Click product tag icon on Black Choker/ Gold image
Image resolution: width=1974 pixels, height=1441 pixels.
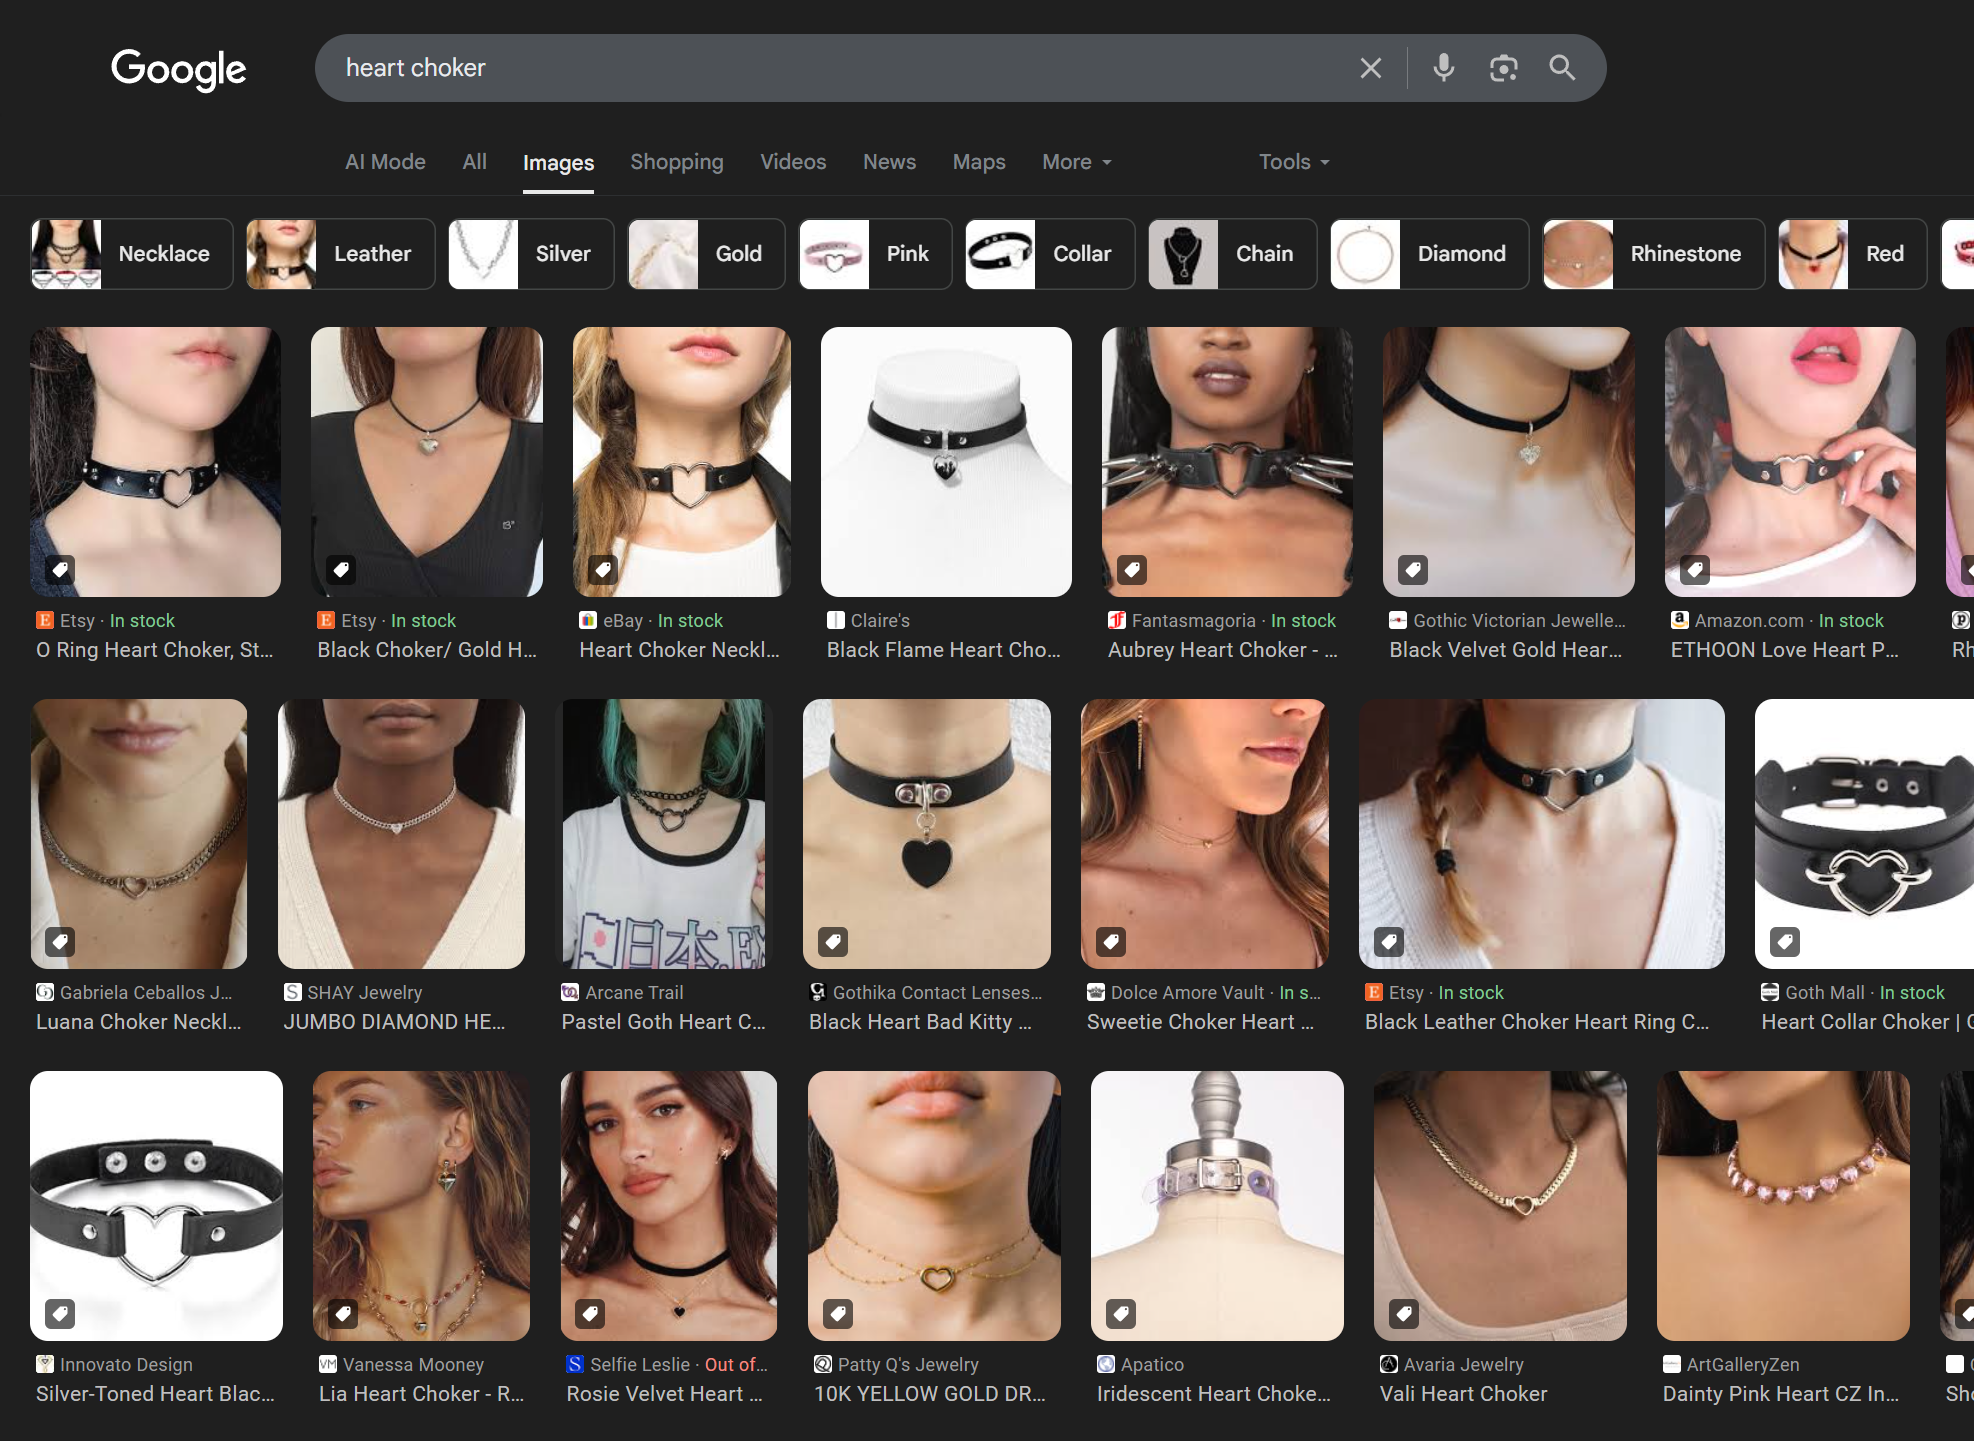(x=341, y=570)
